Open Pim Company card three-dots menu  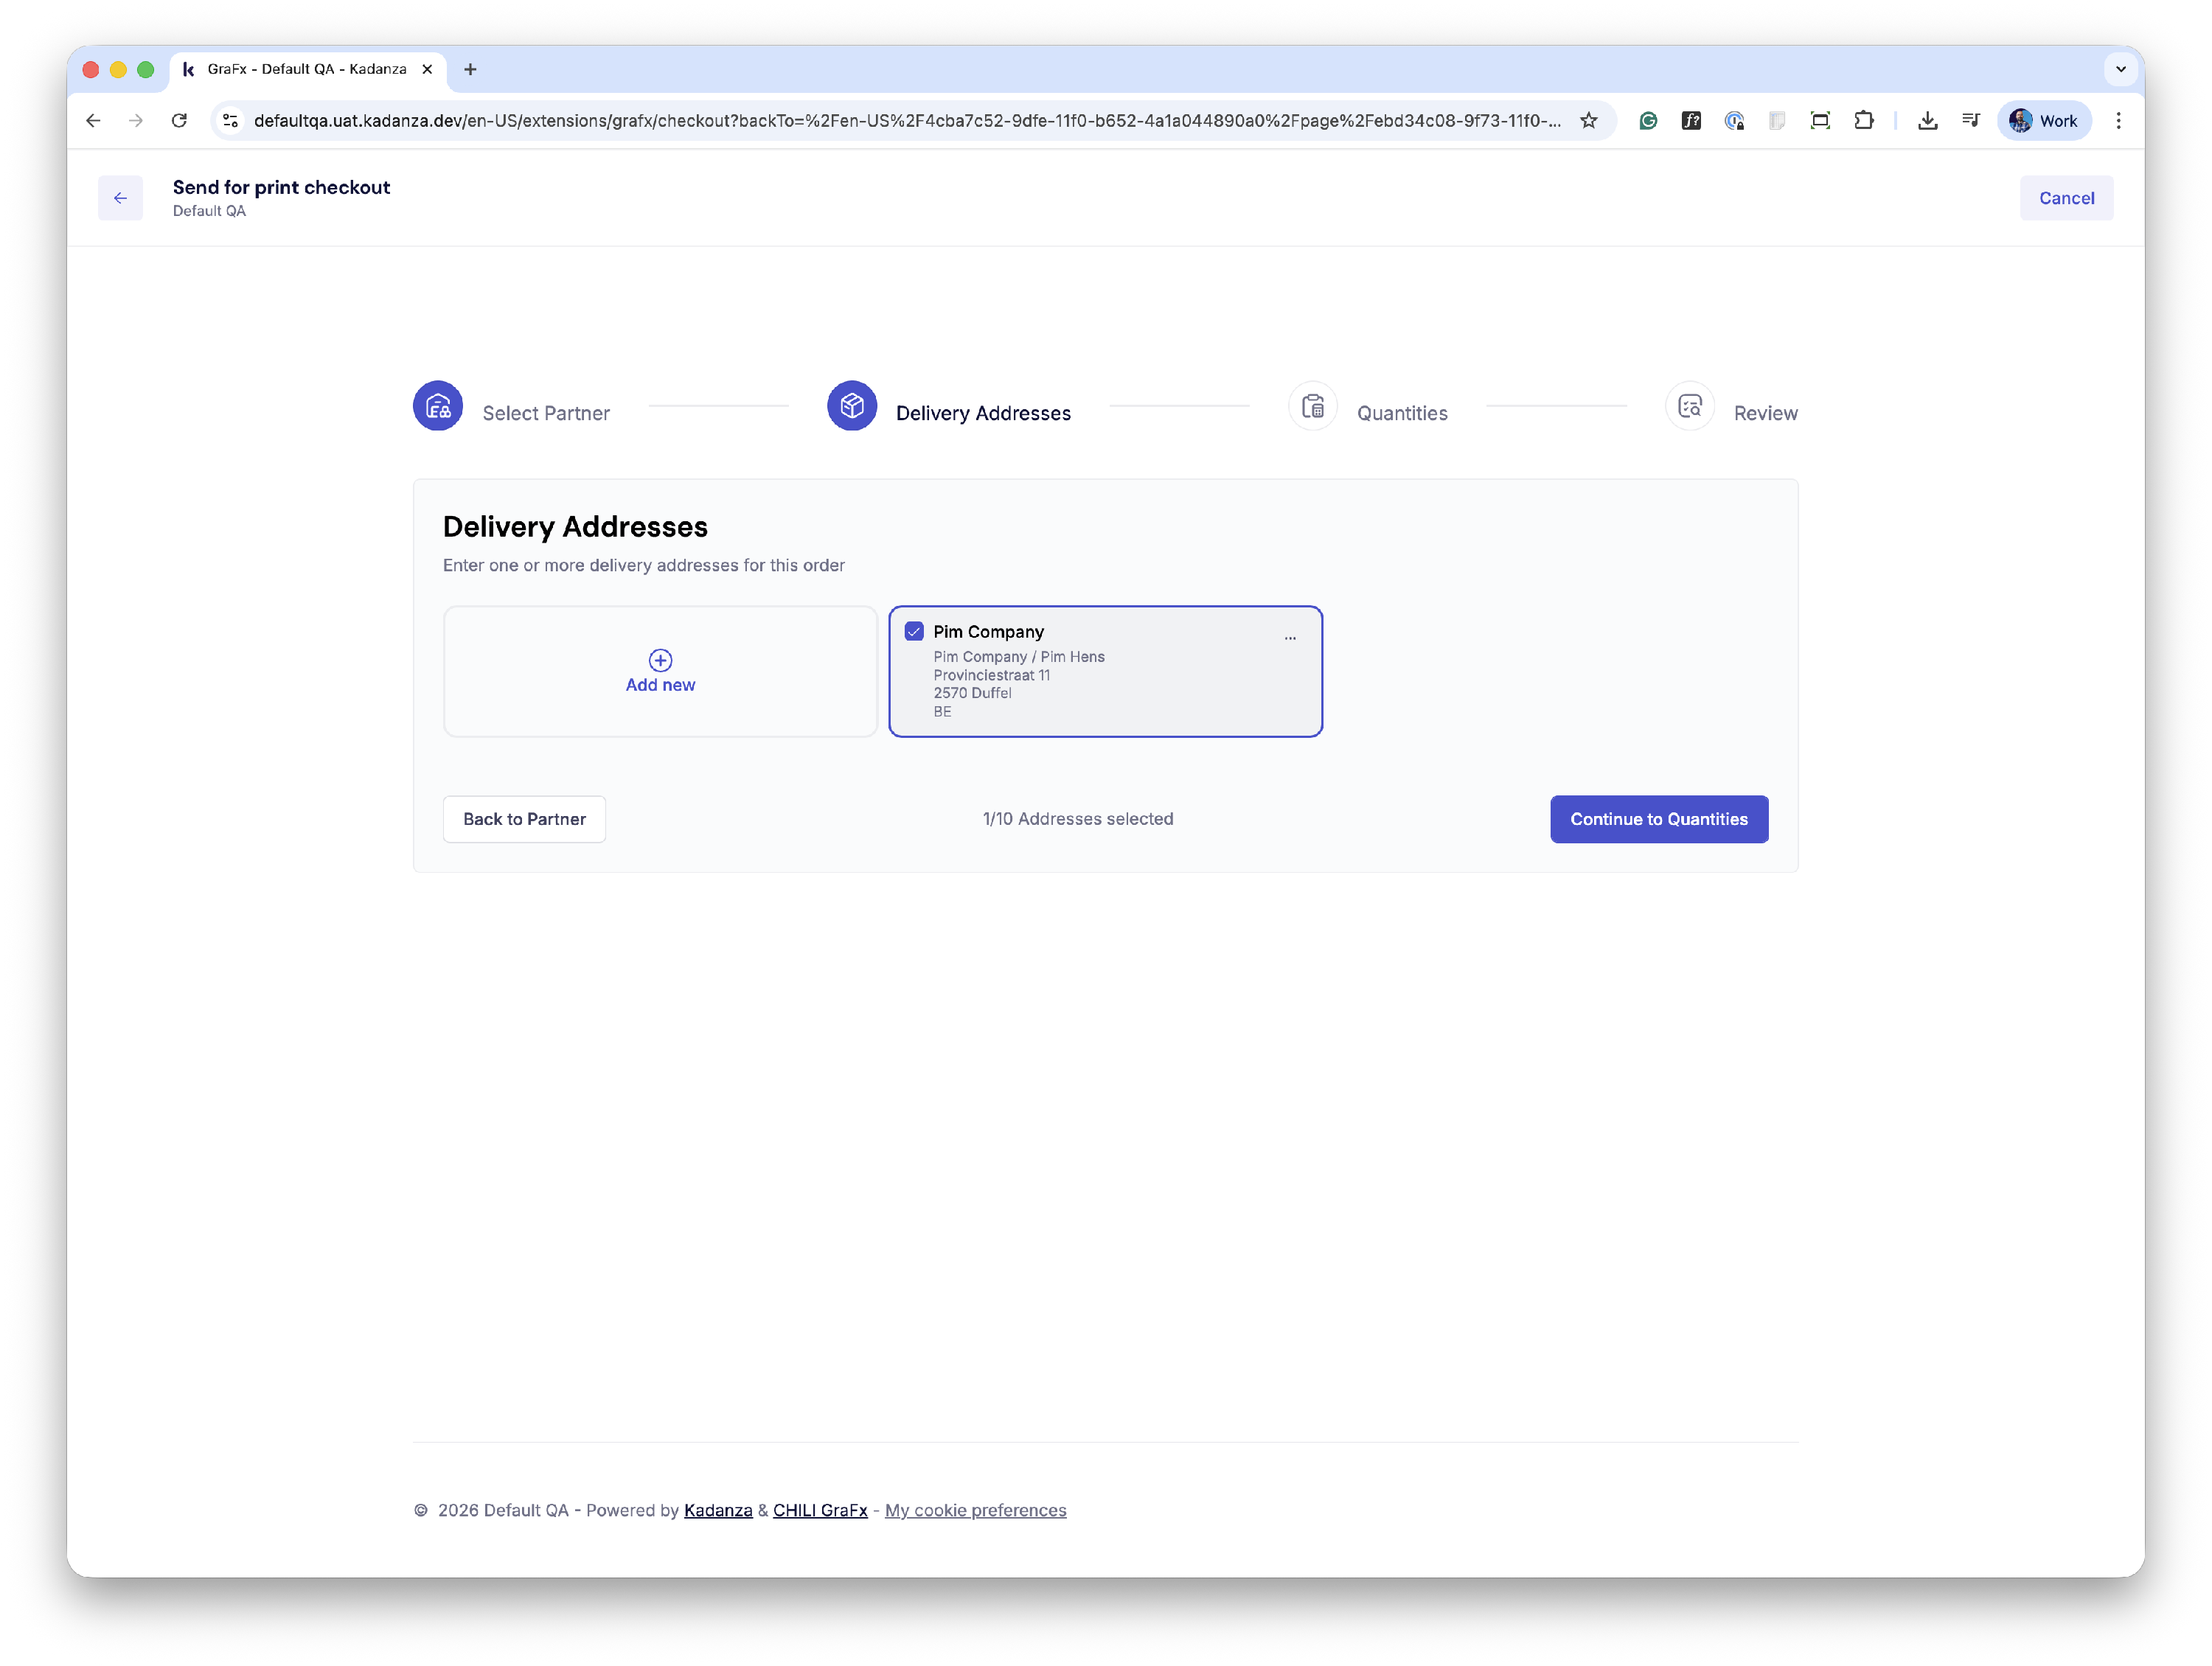1290,637
